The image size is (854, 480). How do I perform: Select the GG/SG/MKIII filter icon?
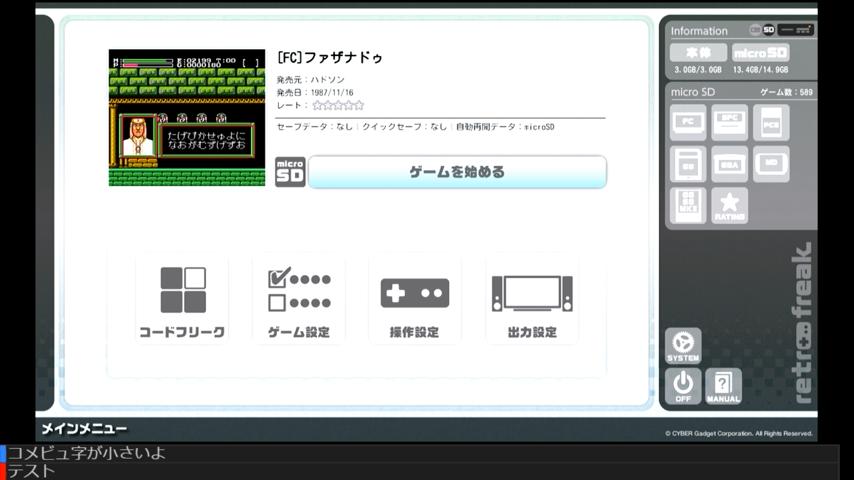(688, 205)
